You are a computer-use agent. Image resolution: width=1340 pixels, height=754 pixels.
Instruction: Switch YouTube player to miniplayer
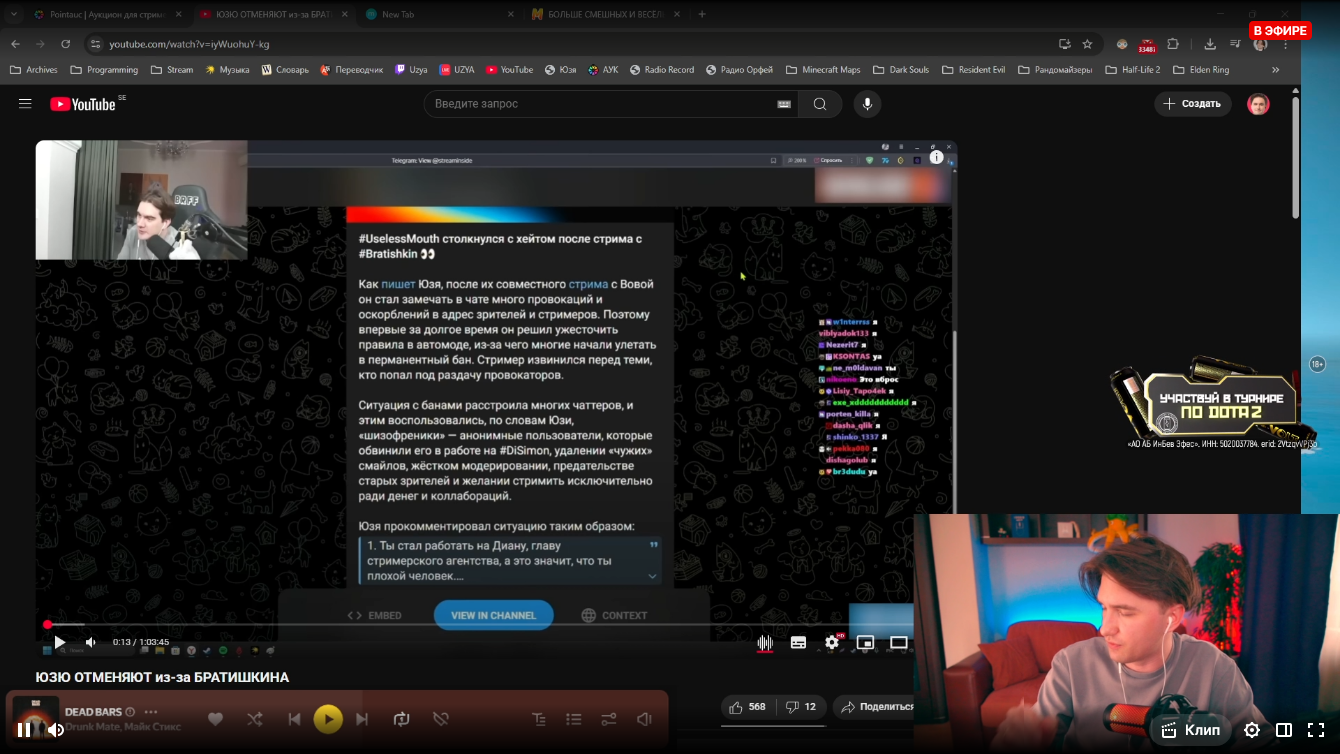coord(865,643)
